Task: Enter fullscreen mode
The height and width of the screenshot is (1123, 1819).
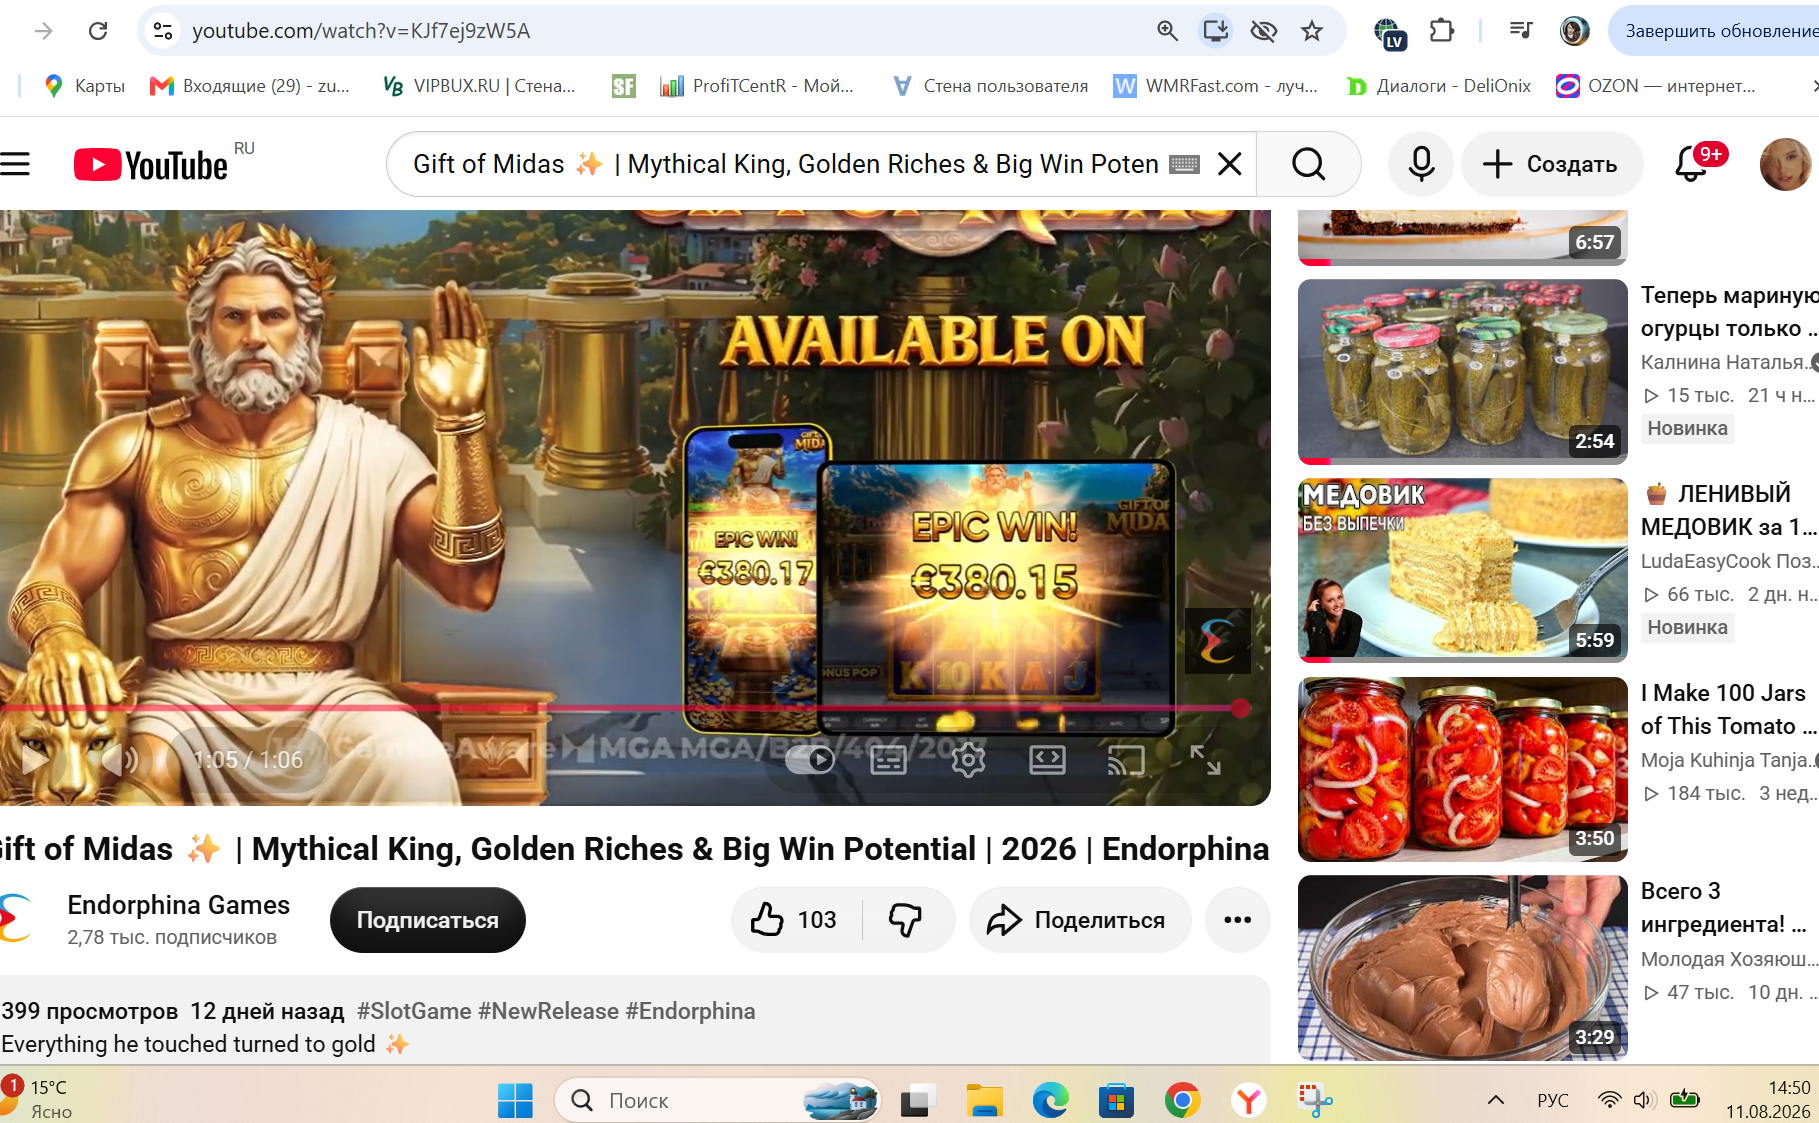Action: click(1205, 761)
